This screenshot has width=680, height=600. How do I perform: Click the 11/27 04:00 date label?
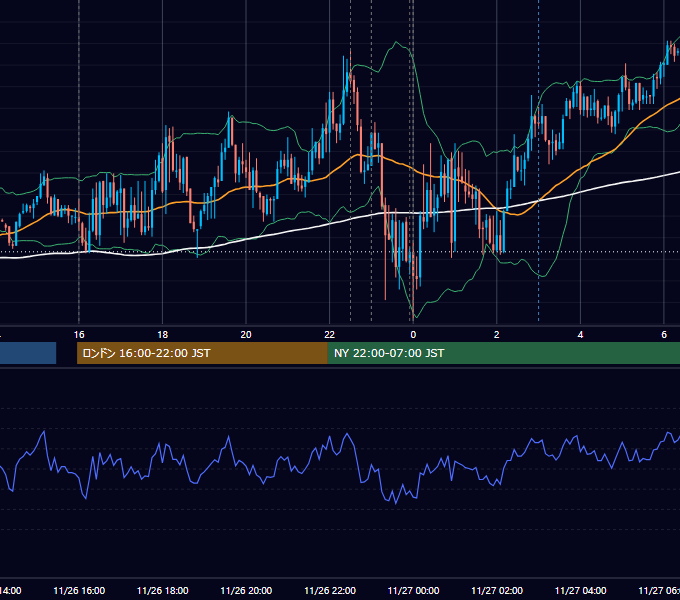click(581, 591)
